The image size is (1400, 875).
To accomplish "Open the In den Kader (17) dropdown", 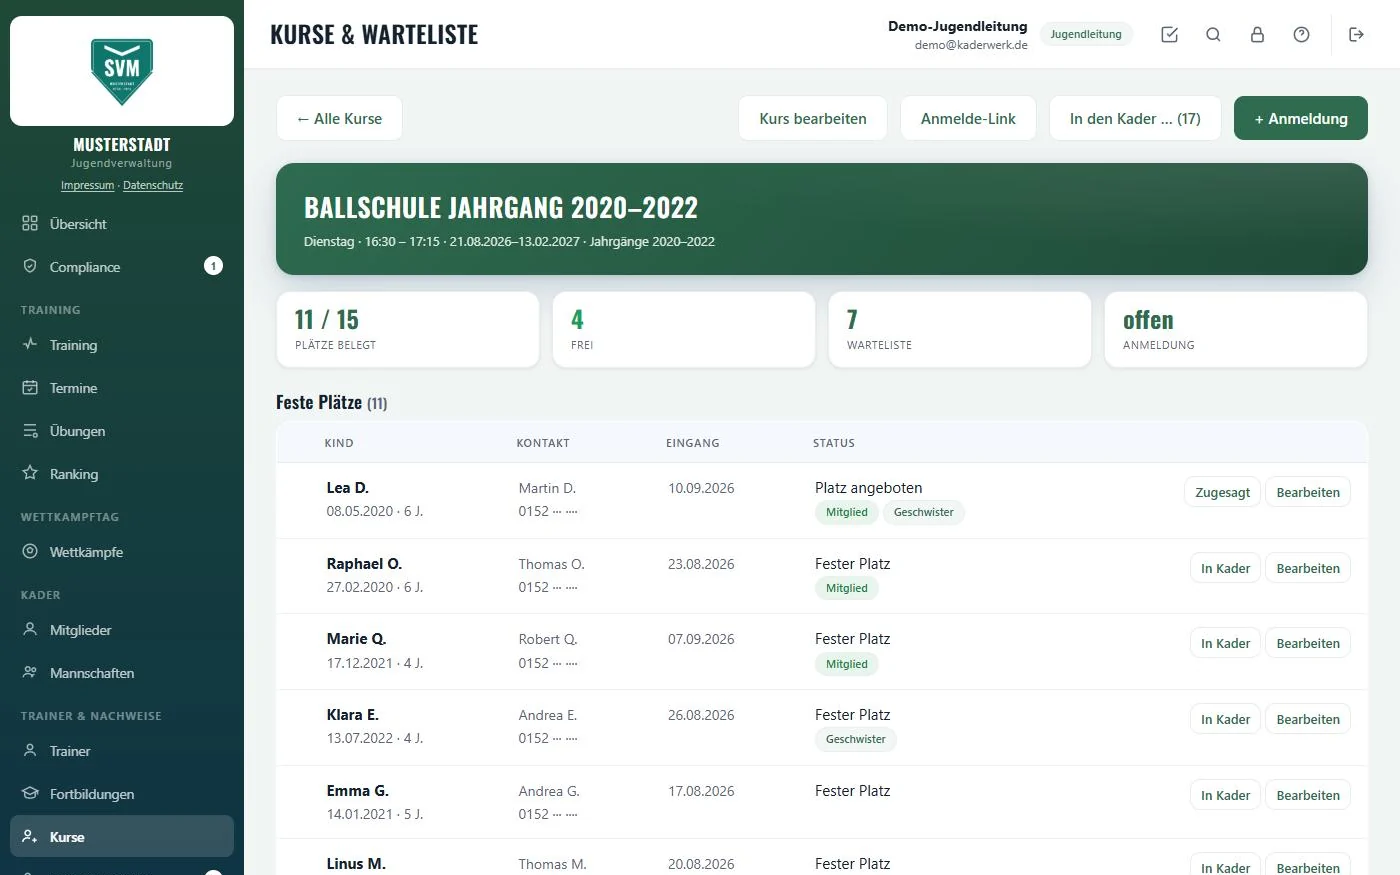I will pos(1135,118).
